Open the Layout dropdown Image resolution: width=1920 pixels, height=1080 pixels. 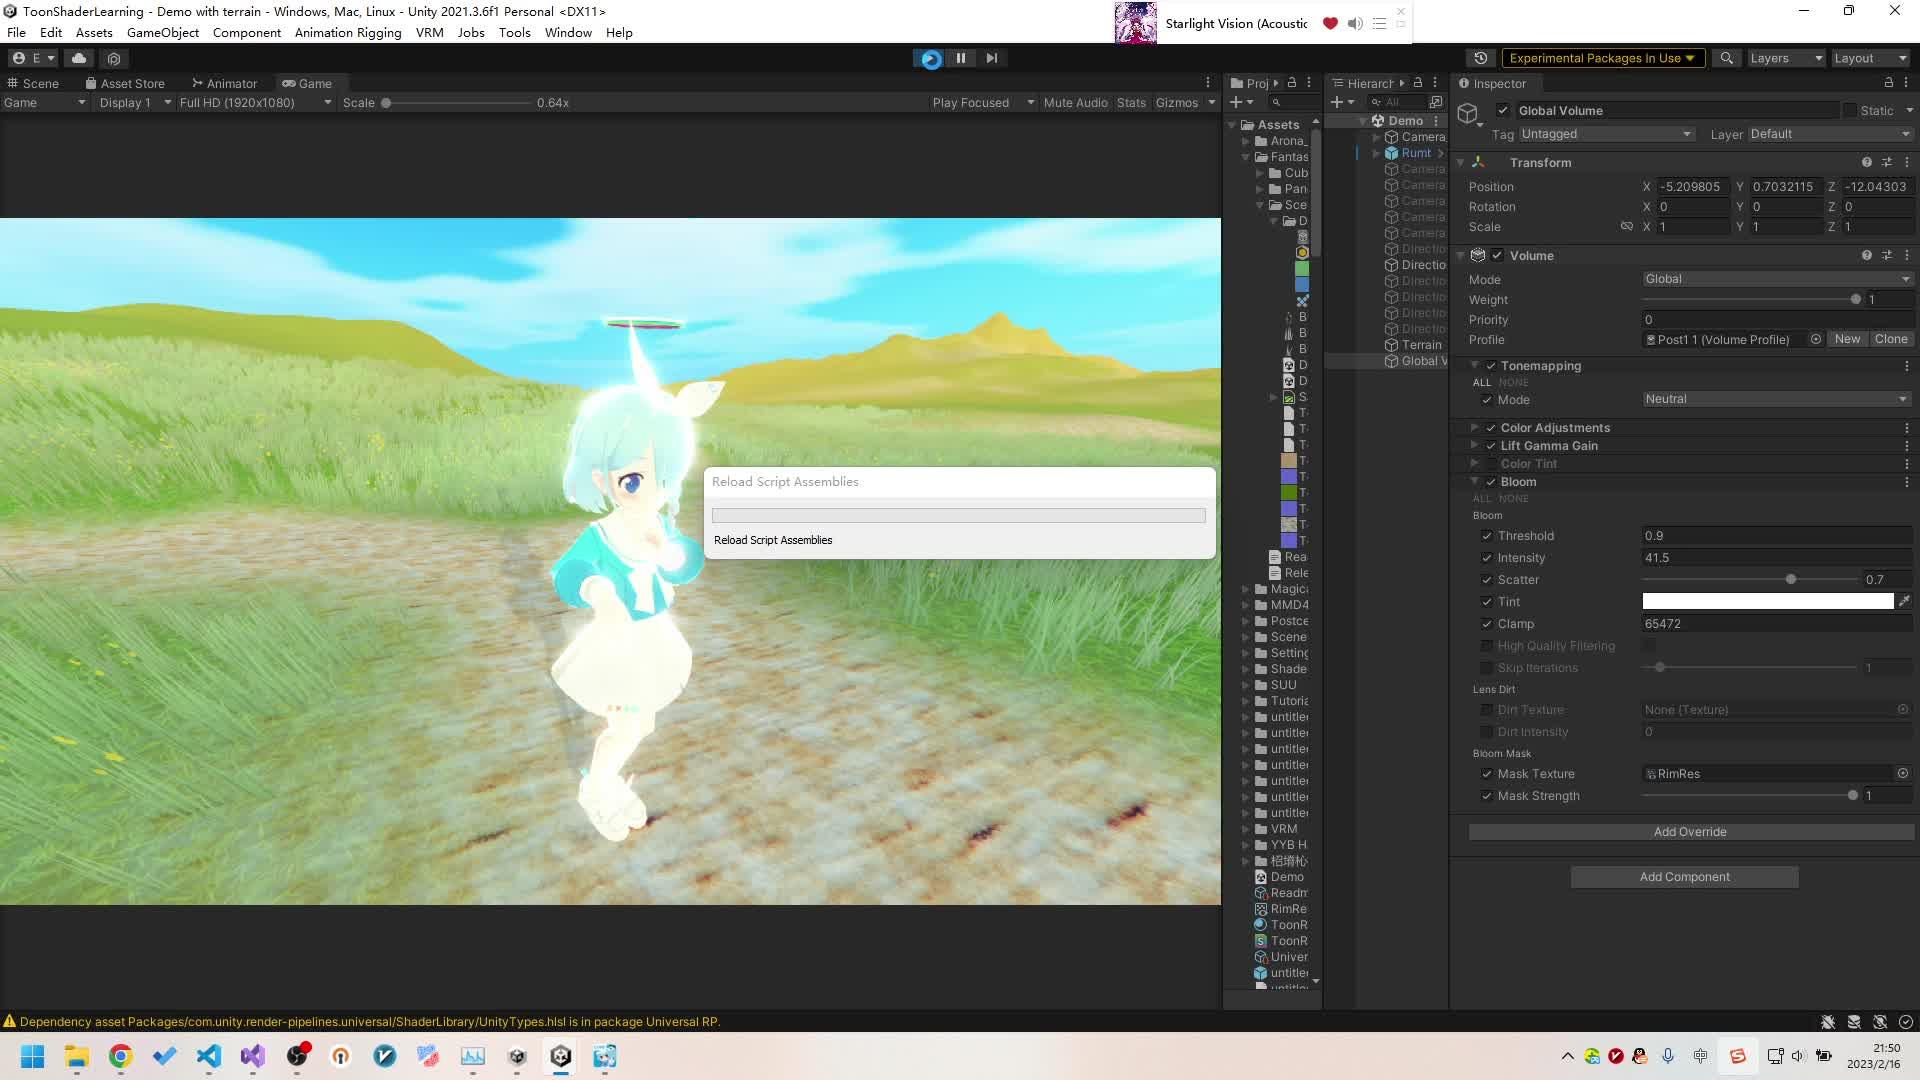tap(1869, 58)
